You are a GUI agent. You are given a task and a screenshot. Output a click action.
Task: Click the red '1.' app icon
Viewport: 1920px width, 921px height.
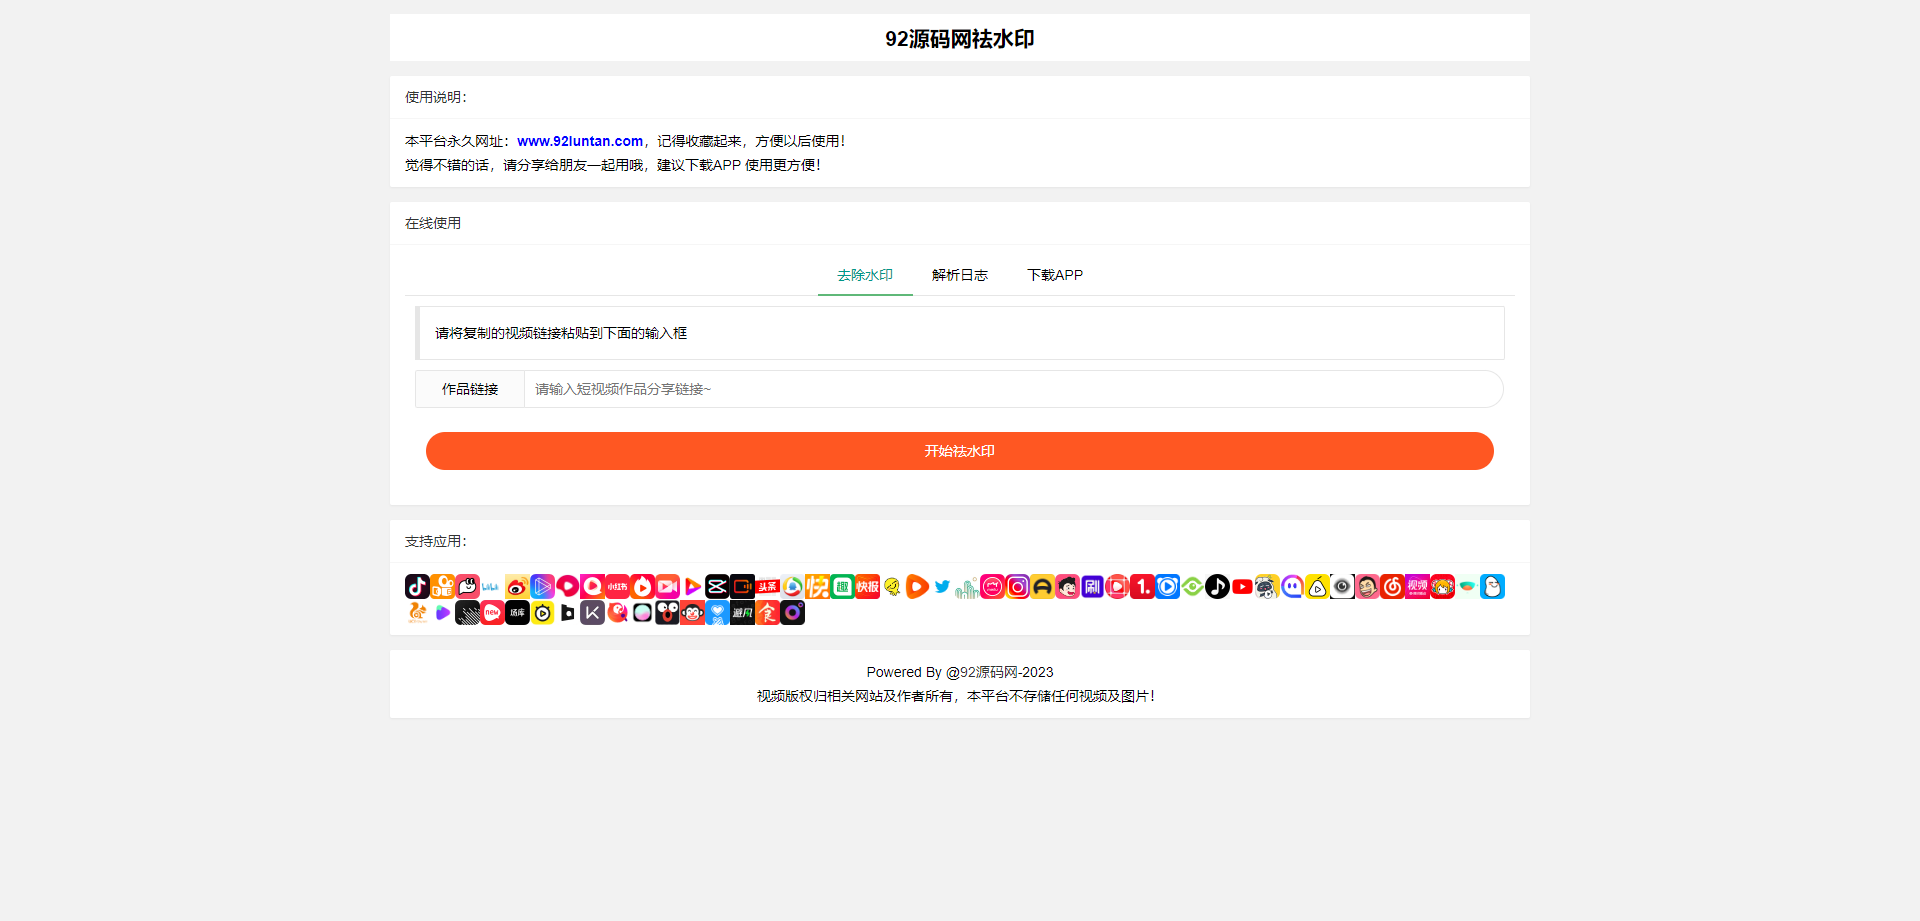tap(1142, 586)
